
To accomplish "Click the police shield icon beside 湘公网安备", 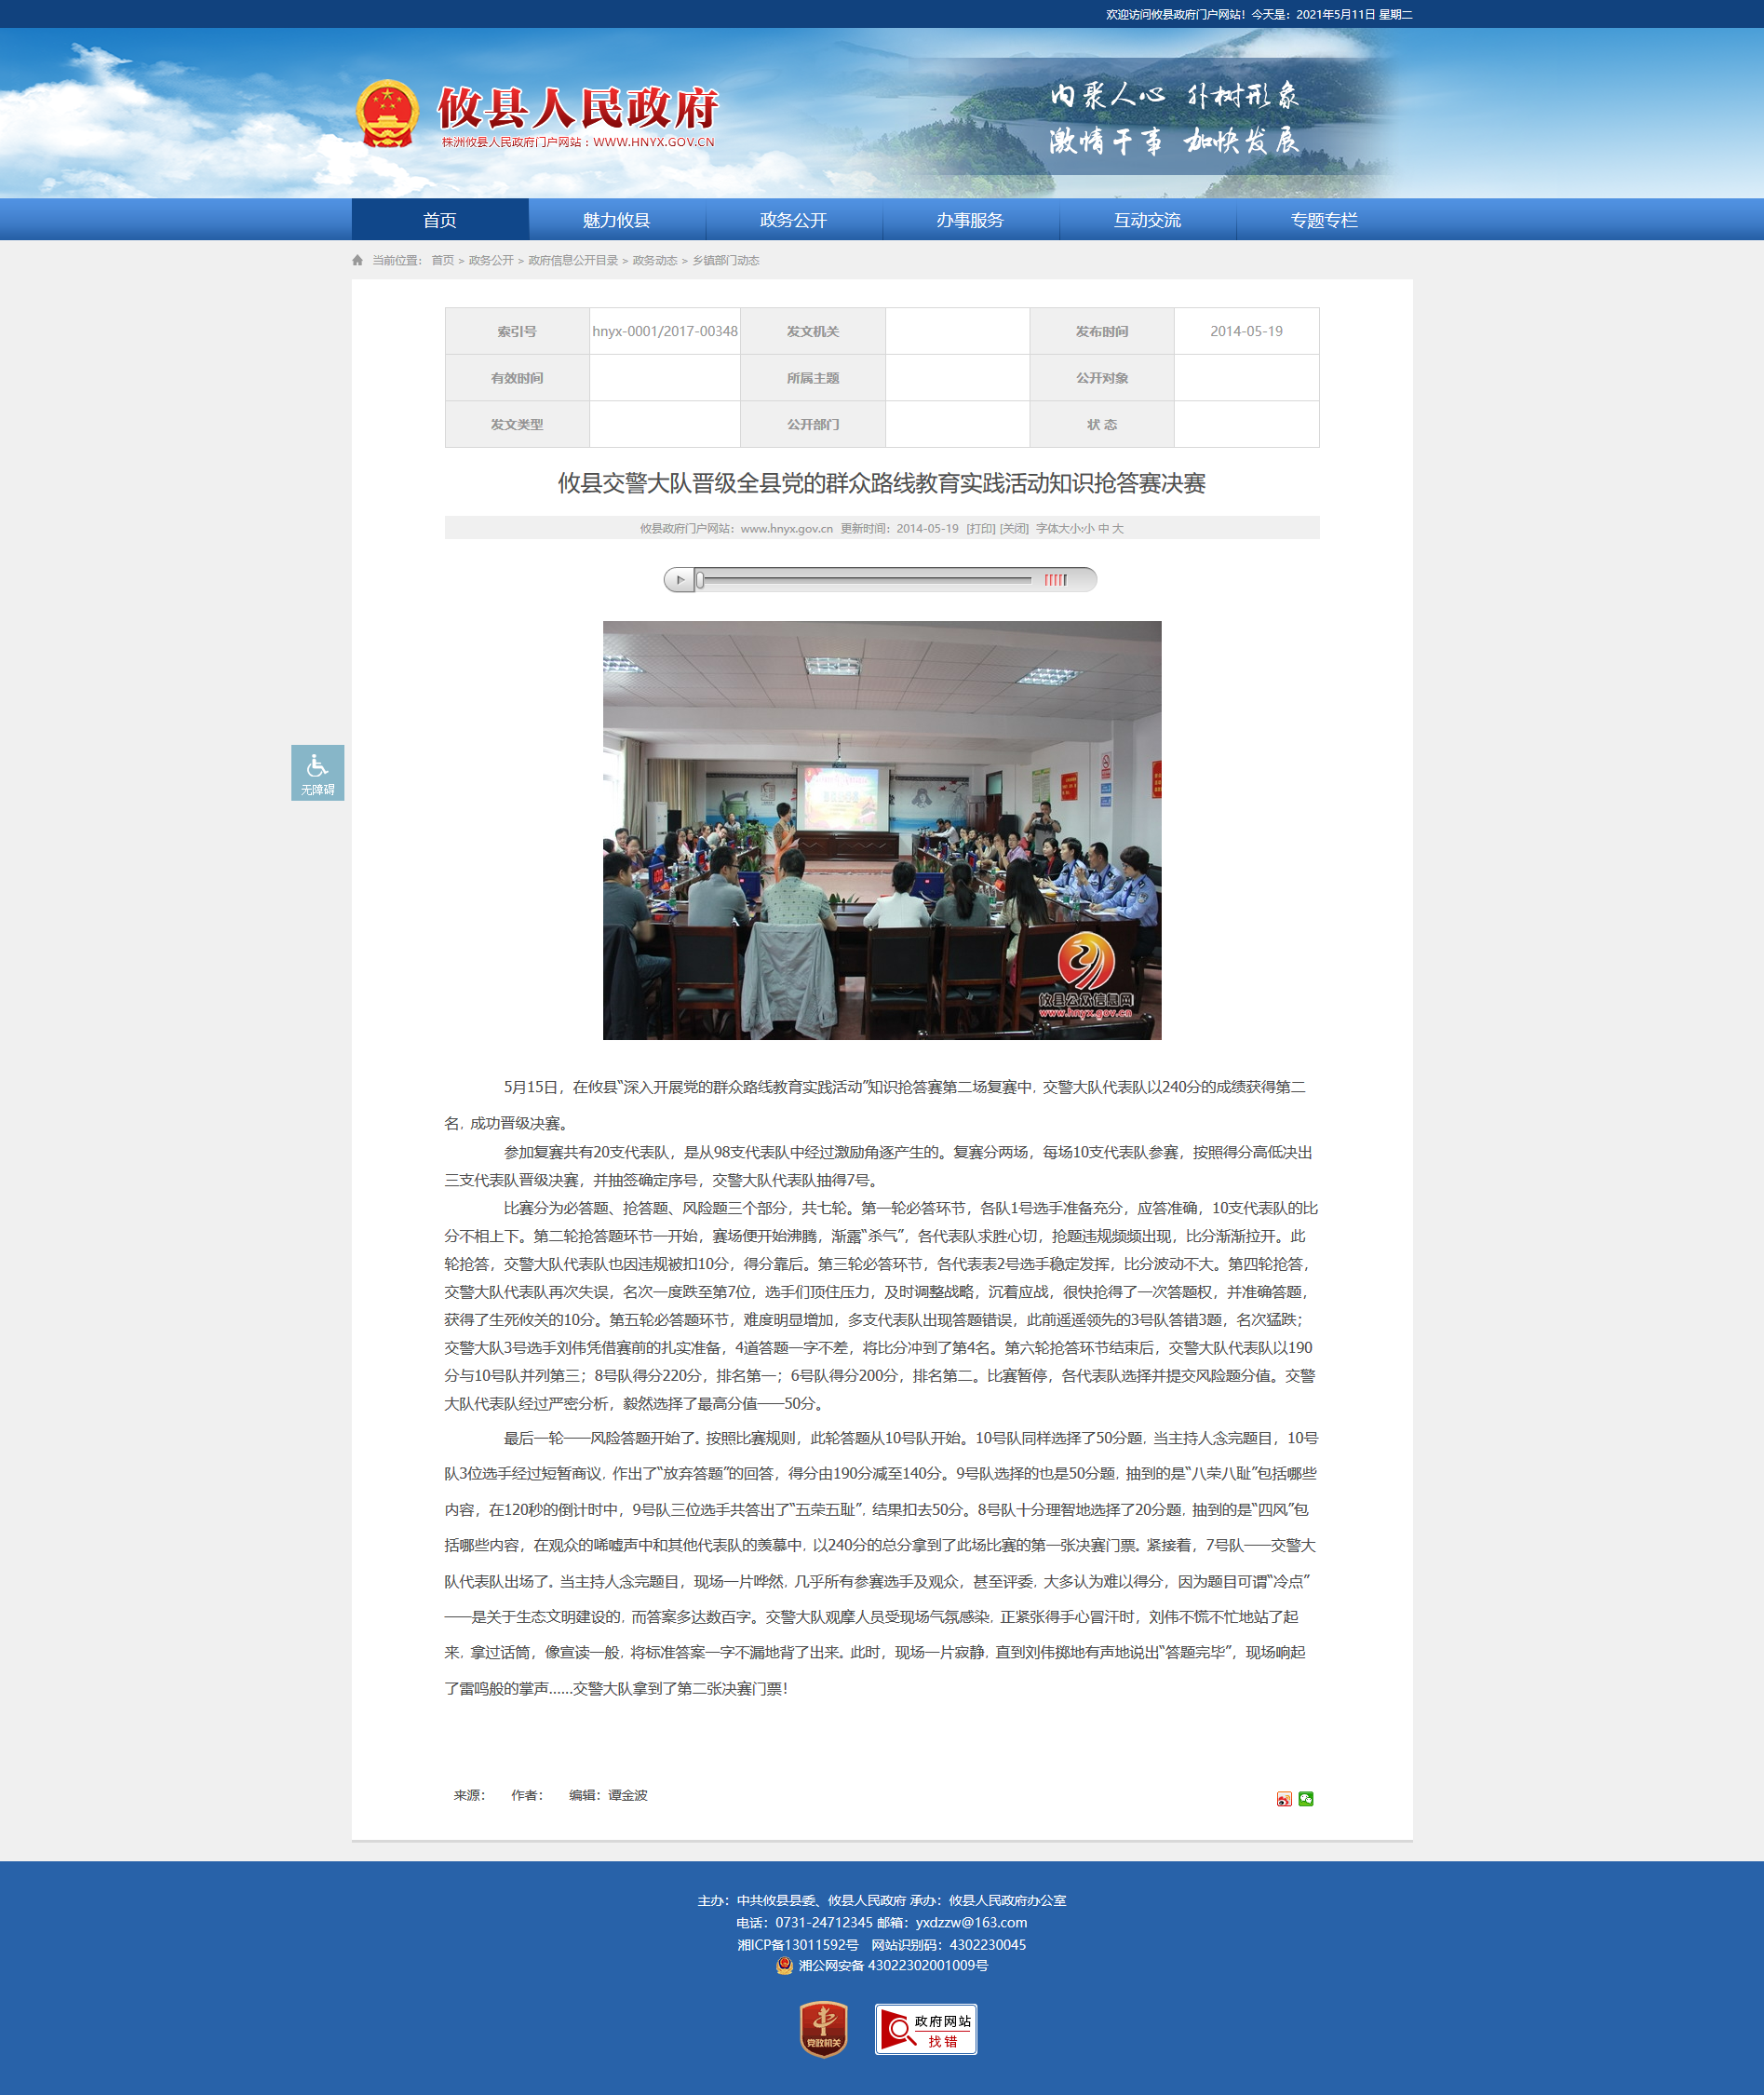I will (x=785, y=1965).
